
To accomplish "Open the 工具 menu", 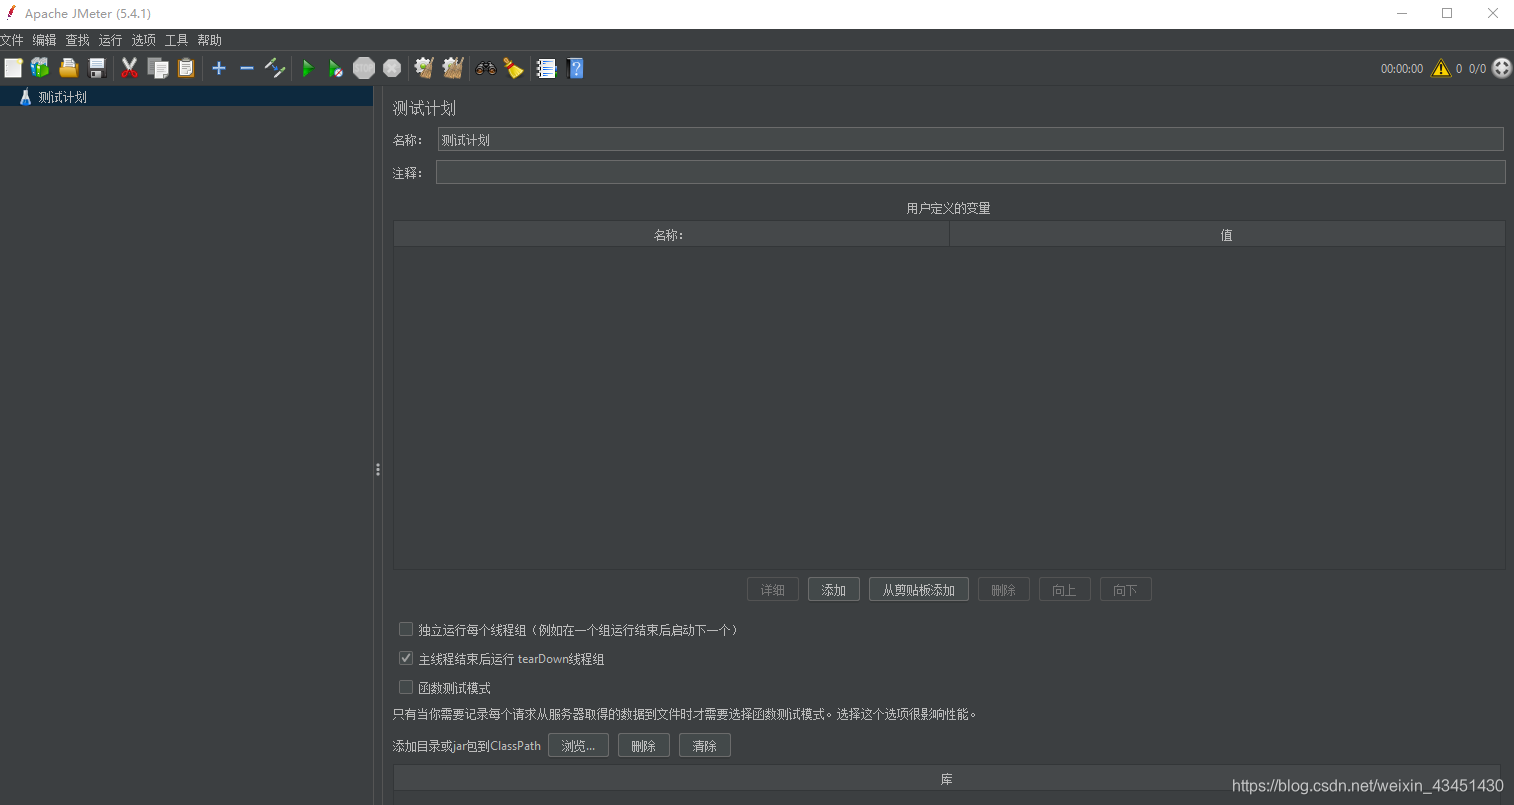I will point(176,40).
